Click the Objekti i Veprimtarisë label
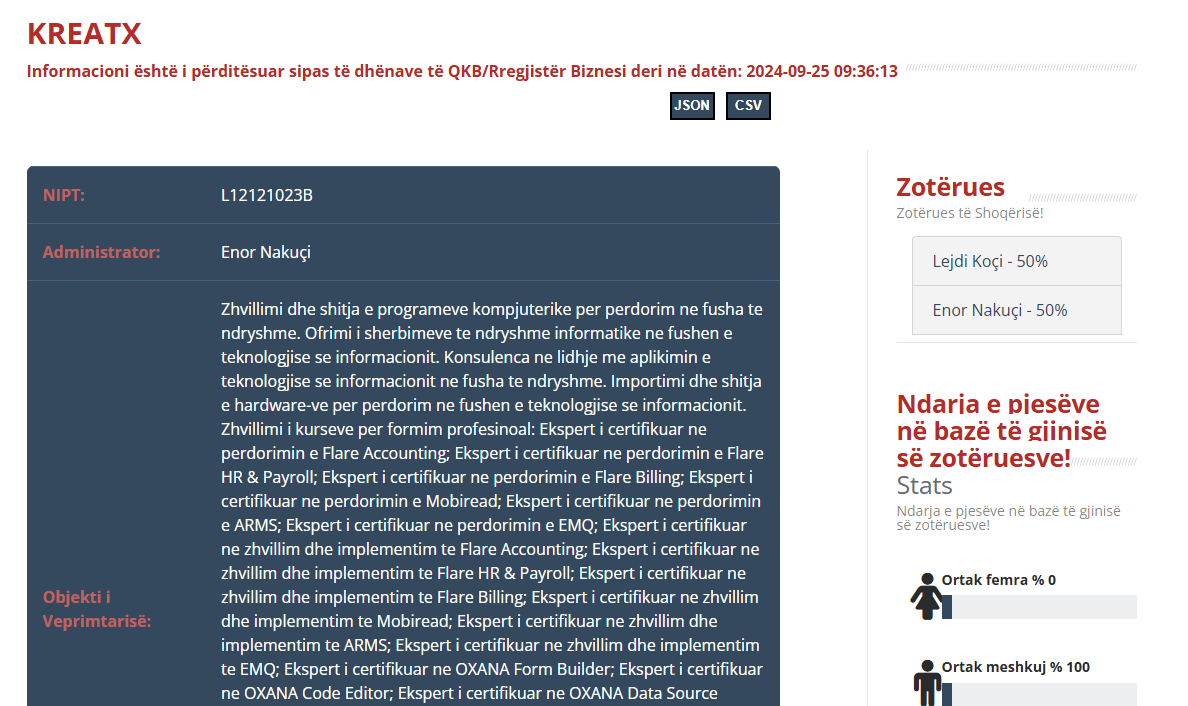Image resolution: width=1188 pixels, height=706 pixels. pos(97,609)
